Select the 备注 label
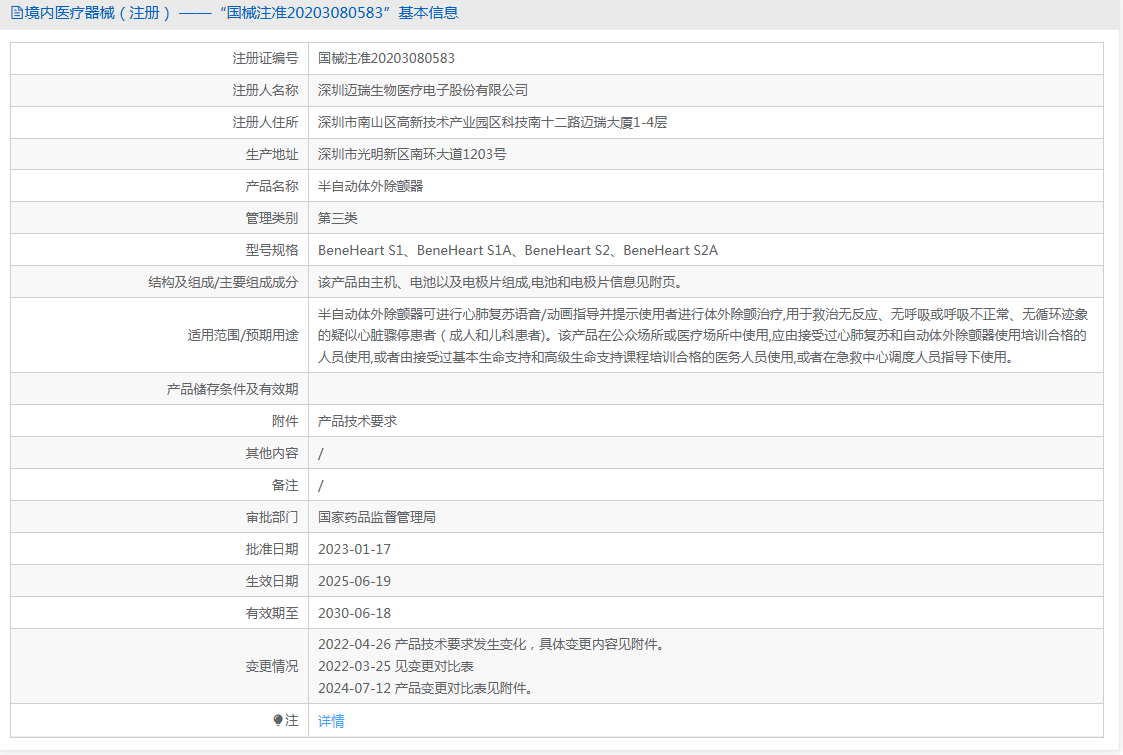The image size is (1123, 755). (285, 486)
